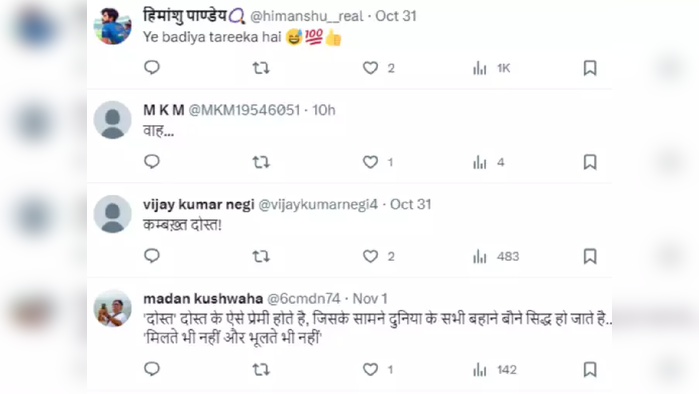Screen dimensions: 699x394
Task: Open madan kushwaha's profile name
Action: pyautogui.click(x=203, y=299)
